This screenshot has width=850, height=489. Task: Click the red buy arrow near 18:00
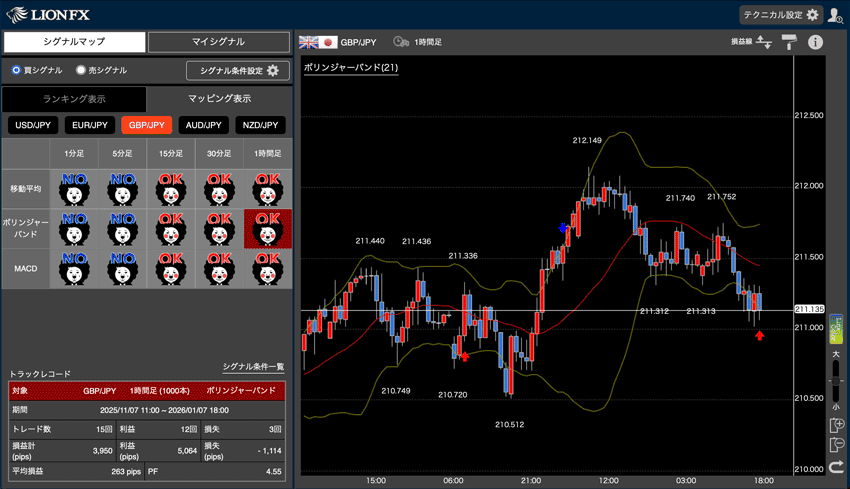[x=759, y=336]
